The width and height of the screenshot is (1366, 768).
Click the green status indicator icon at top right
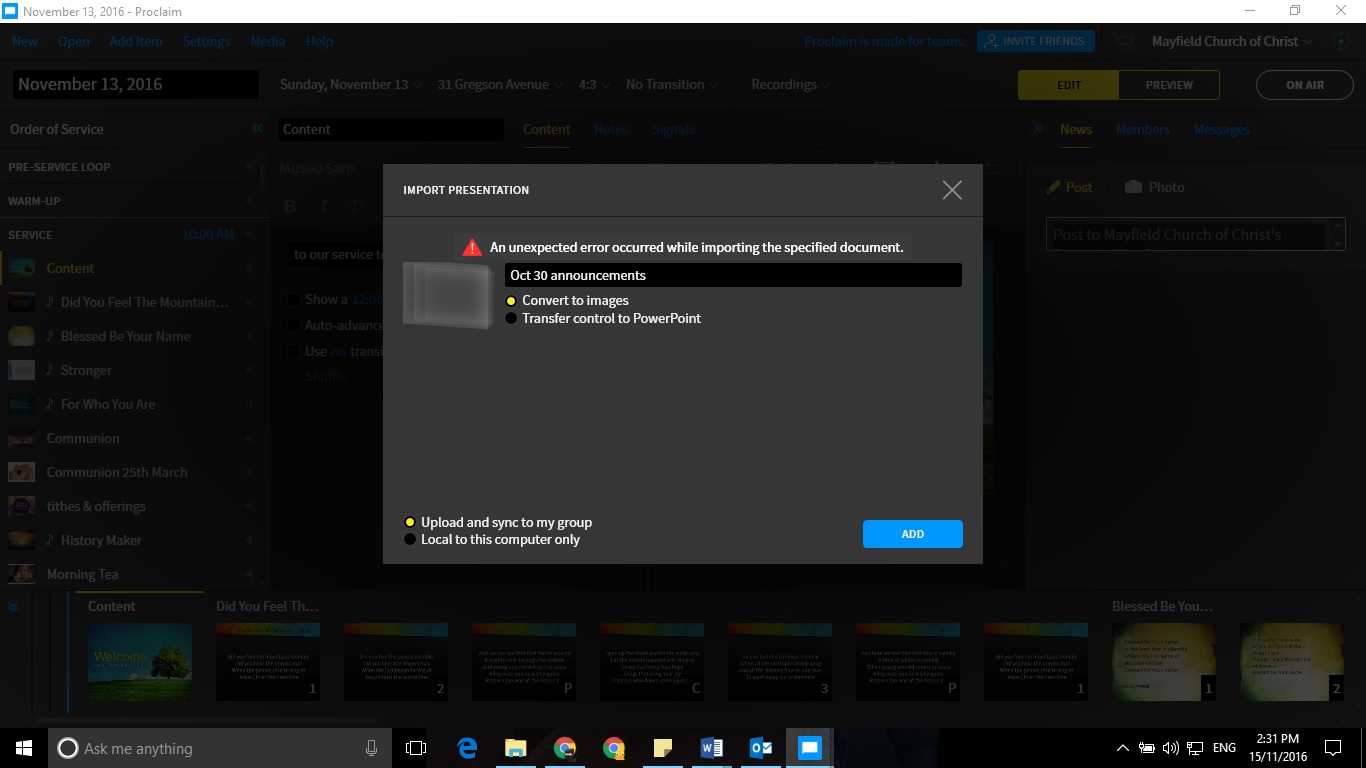(1341, 42)
